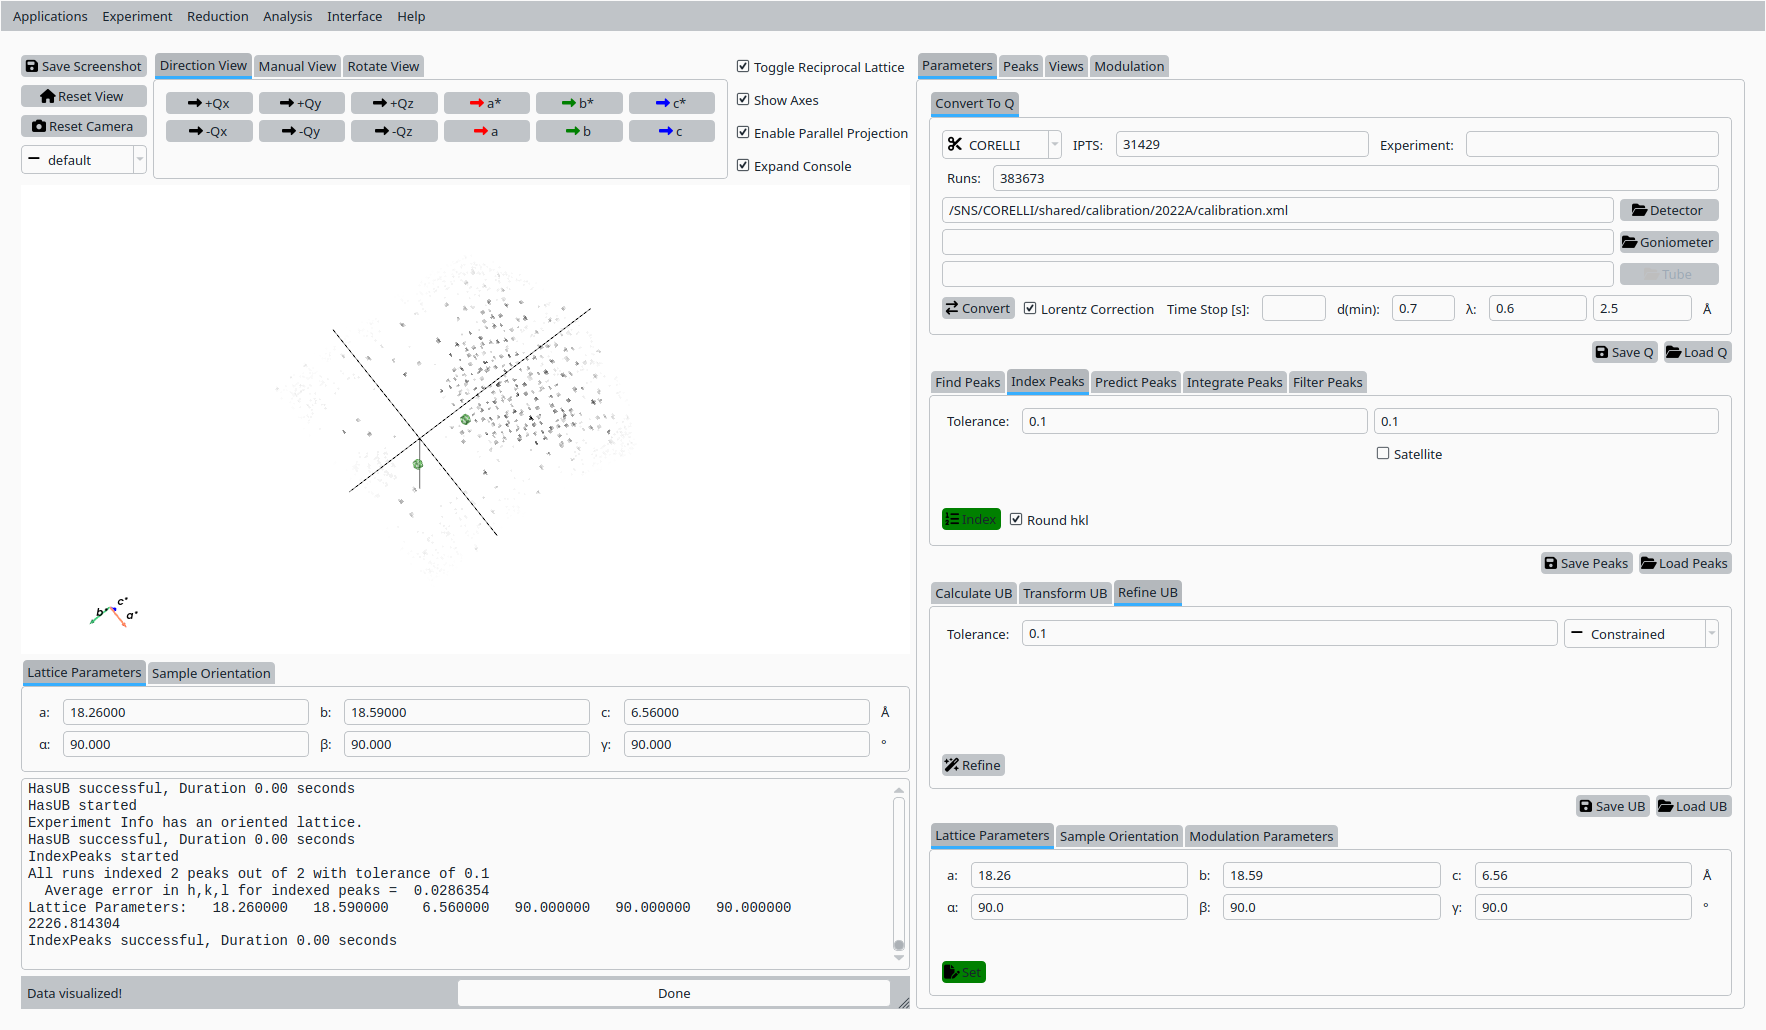Click the Save UB button
The image size is (1766, 1030).
coord(1612,806)
